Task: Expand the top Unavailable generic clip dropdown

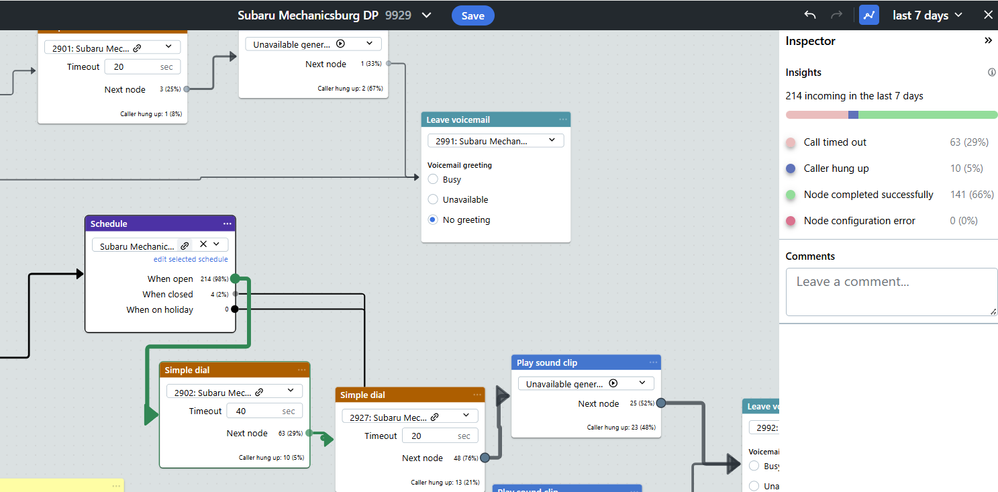Action: click(369, 44)
